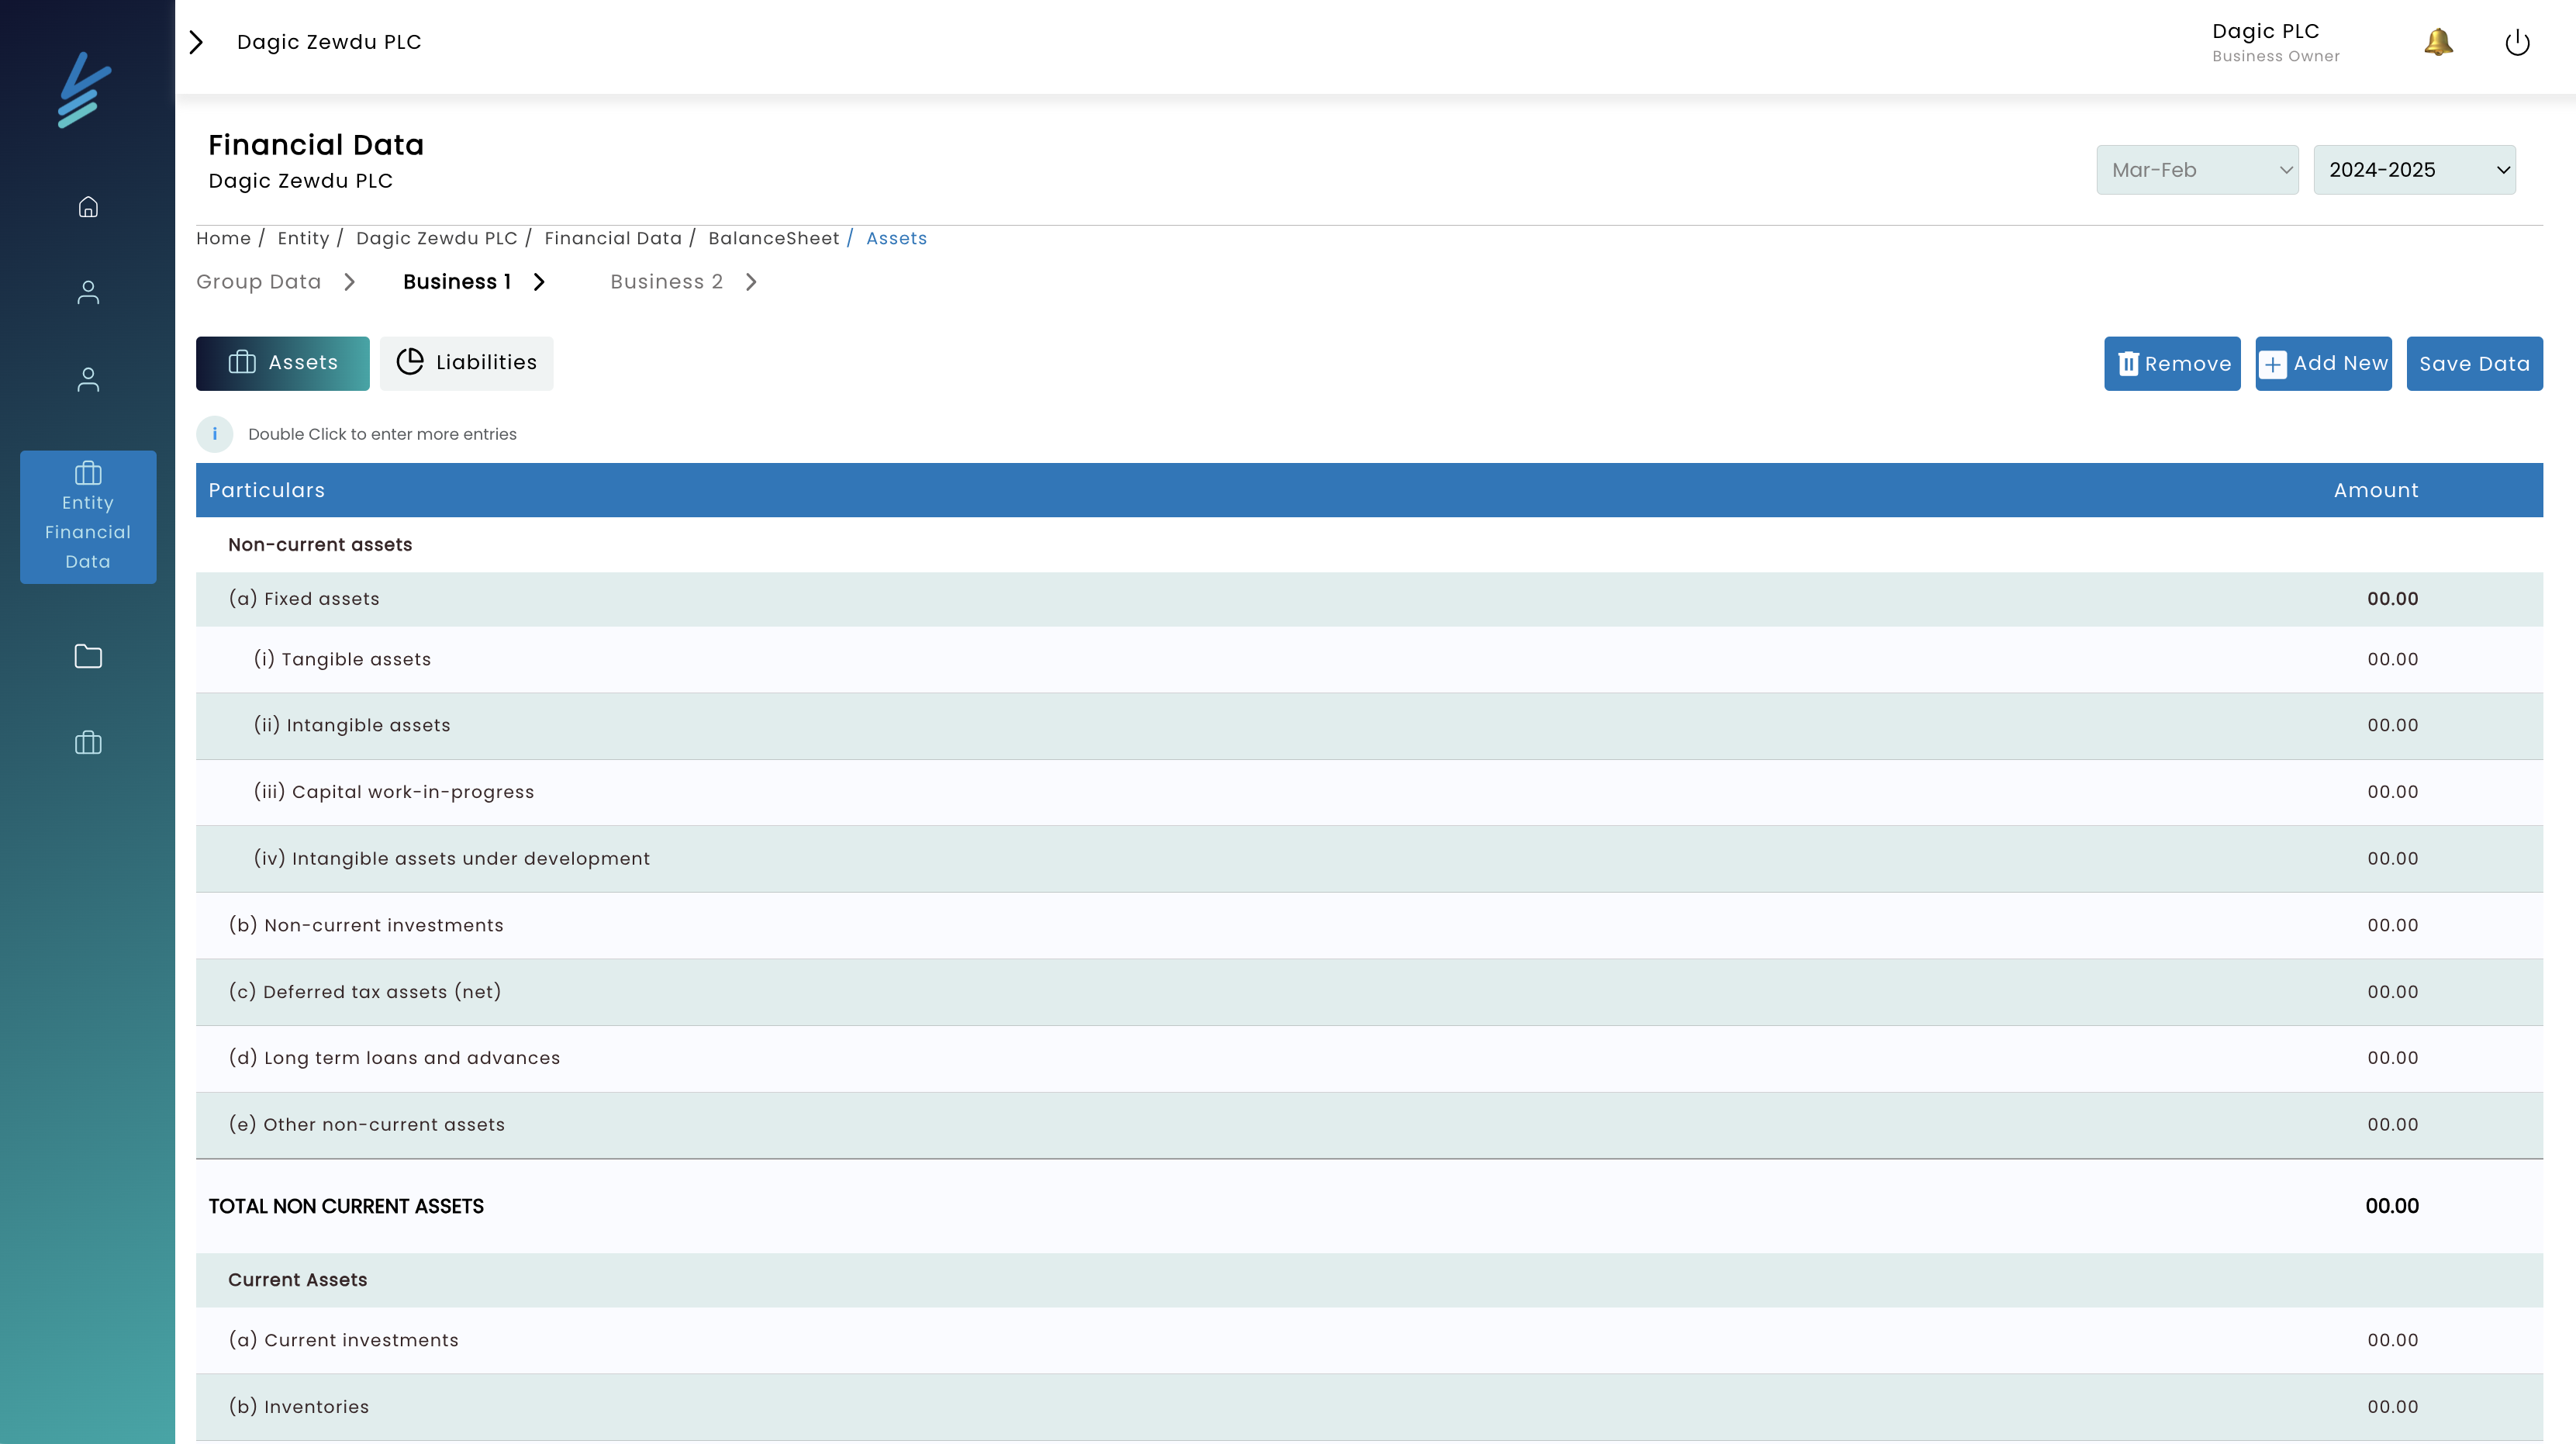This screenshot has width=2576, height=1444.
Task: Click the pie chart icon on Liabilities tab
Action: click(410, 362)
